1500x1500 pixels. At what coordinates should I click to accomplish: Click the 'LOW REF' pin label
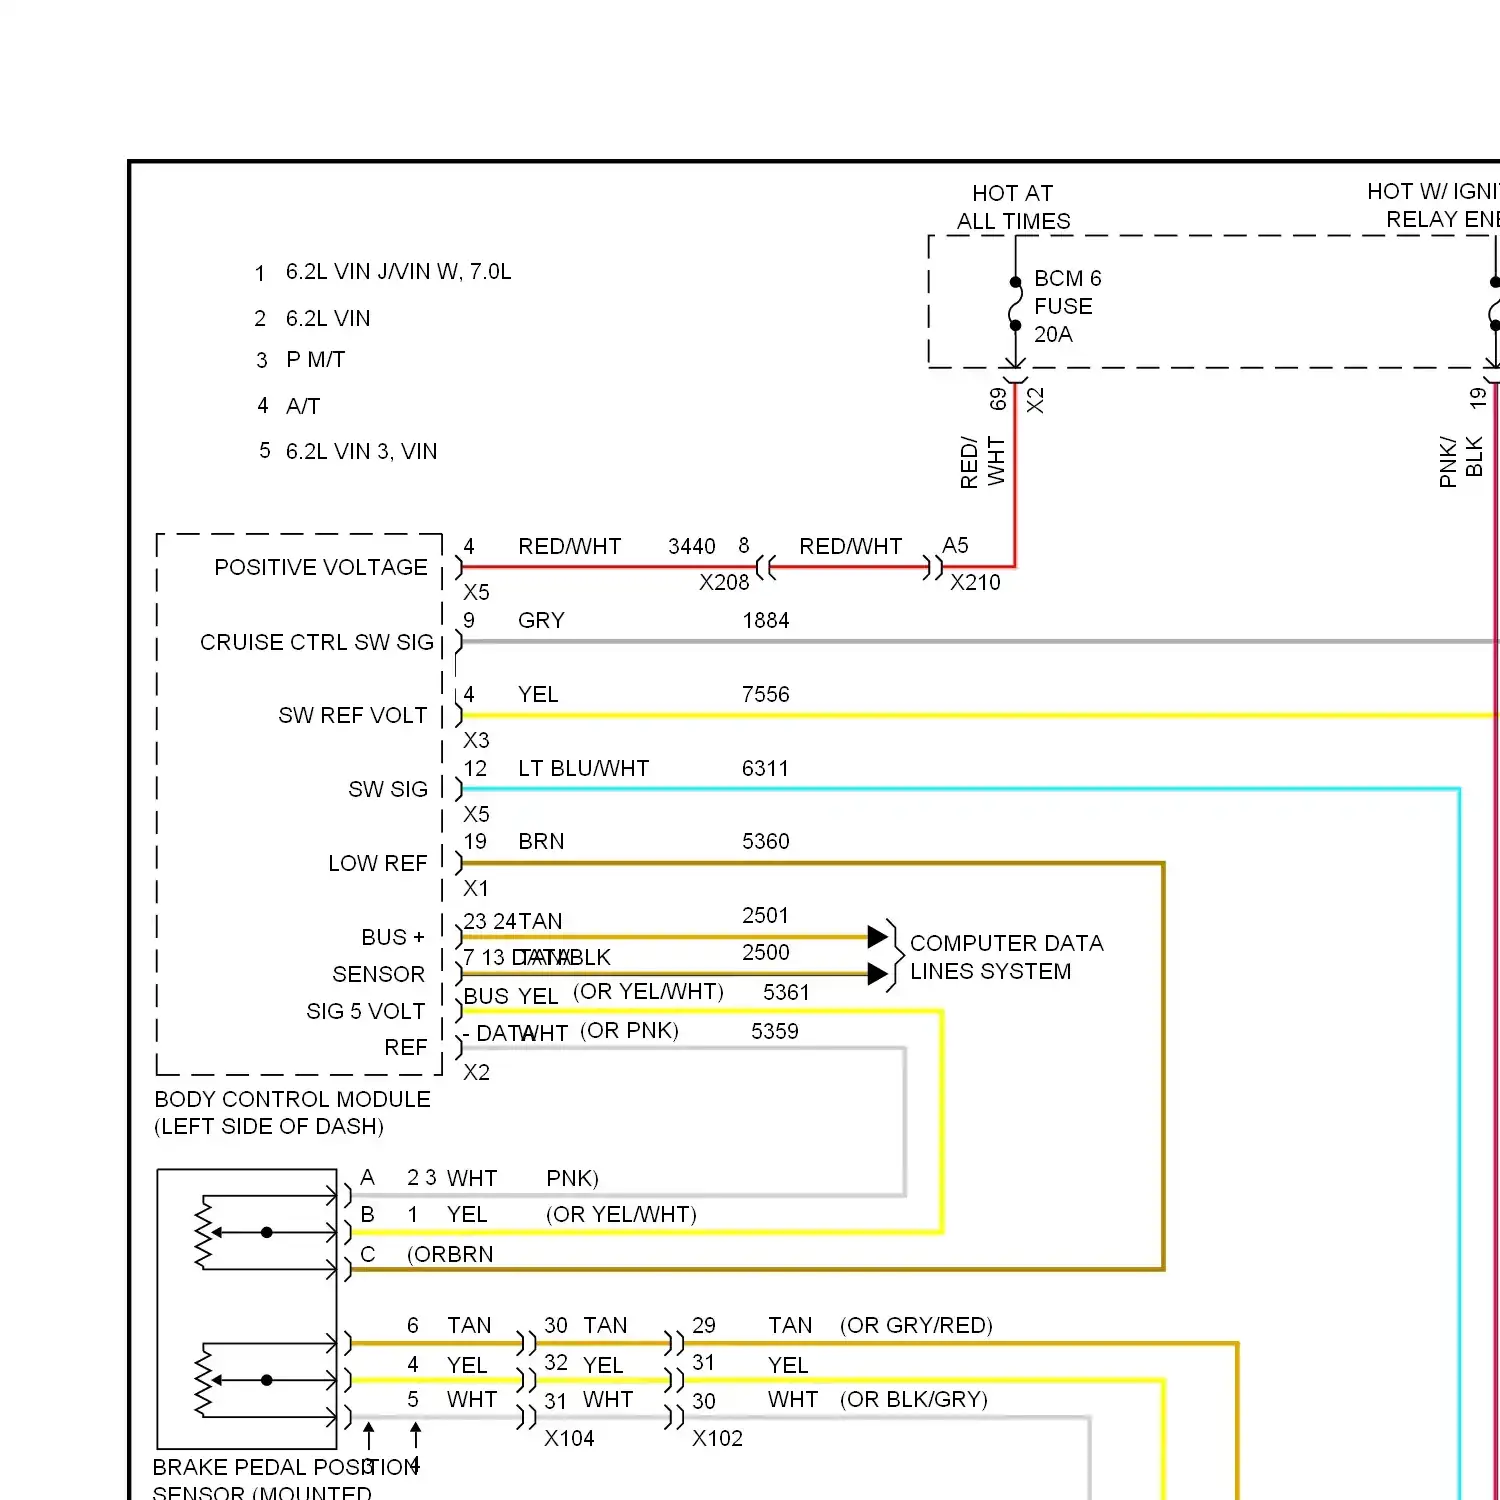(378, 863)
